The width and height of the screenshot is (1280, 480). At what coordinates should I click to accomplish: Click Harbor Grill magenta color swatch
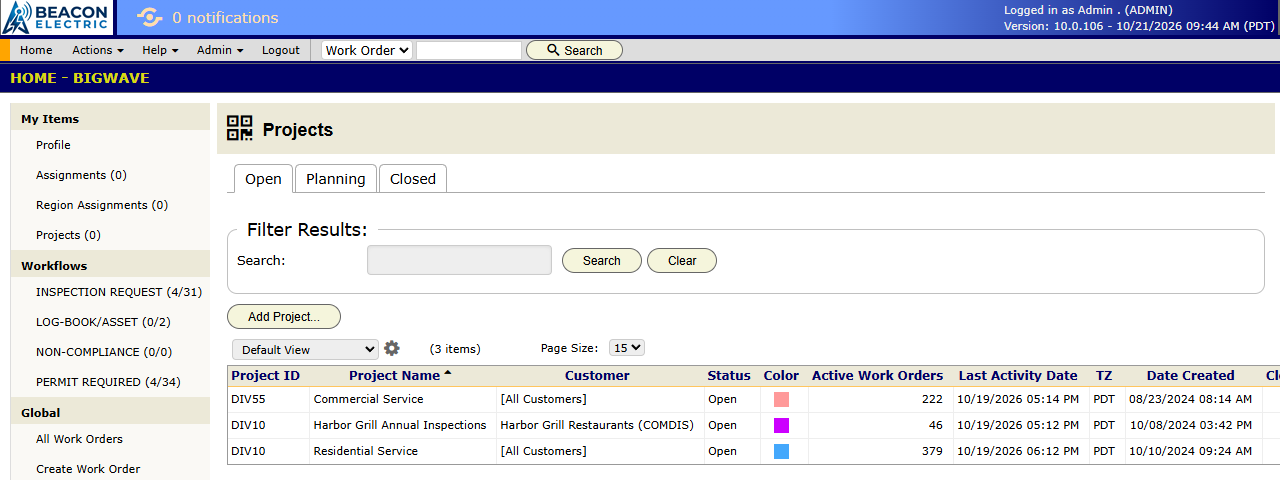tap(781, 425)
